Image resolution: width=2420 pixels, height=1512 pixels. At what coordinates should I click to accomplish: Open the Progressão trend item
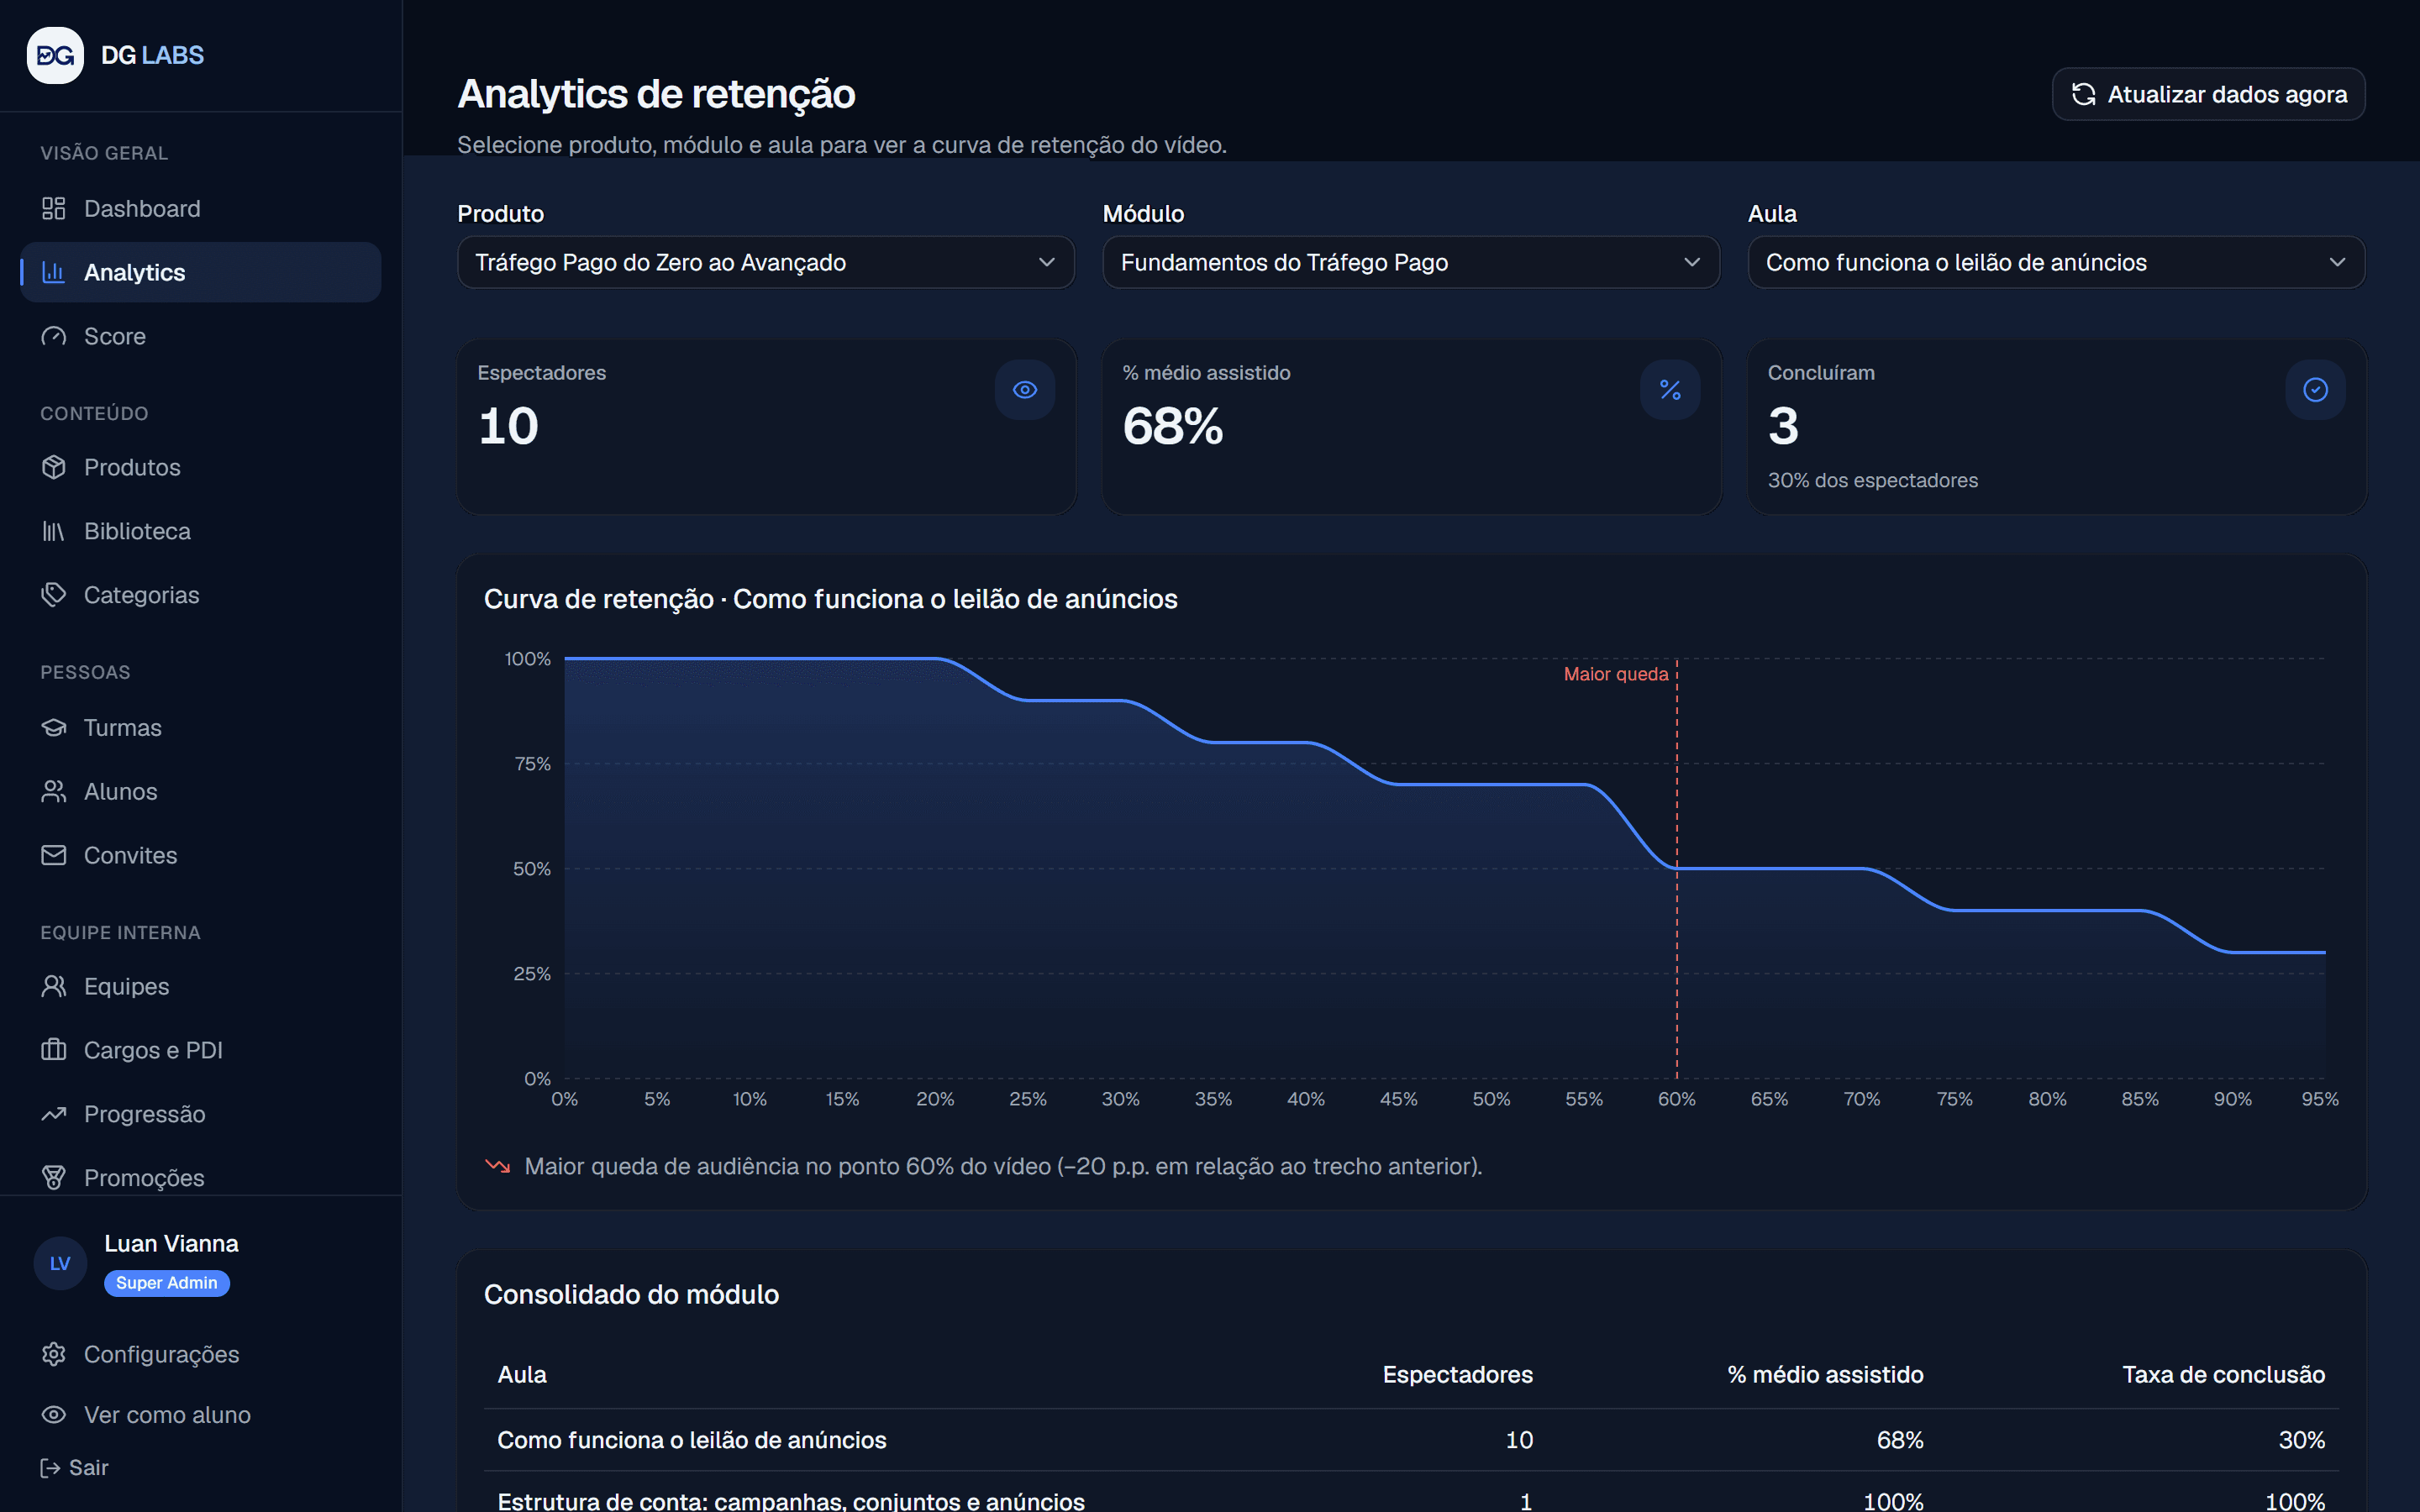[200, 1114]
